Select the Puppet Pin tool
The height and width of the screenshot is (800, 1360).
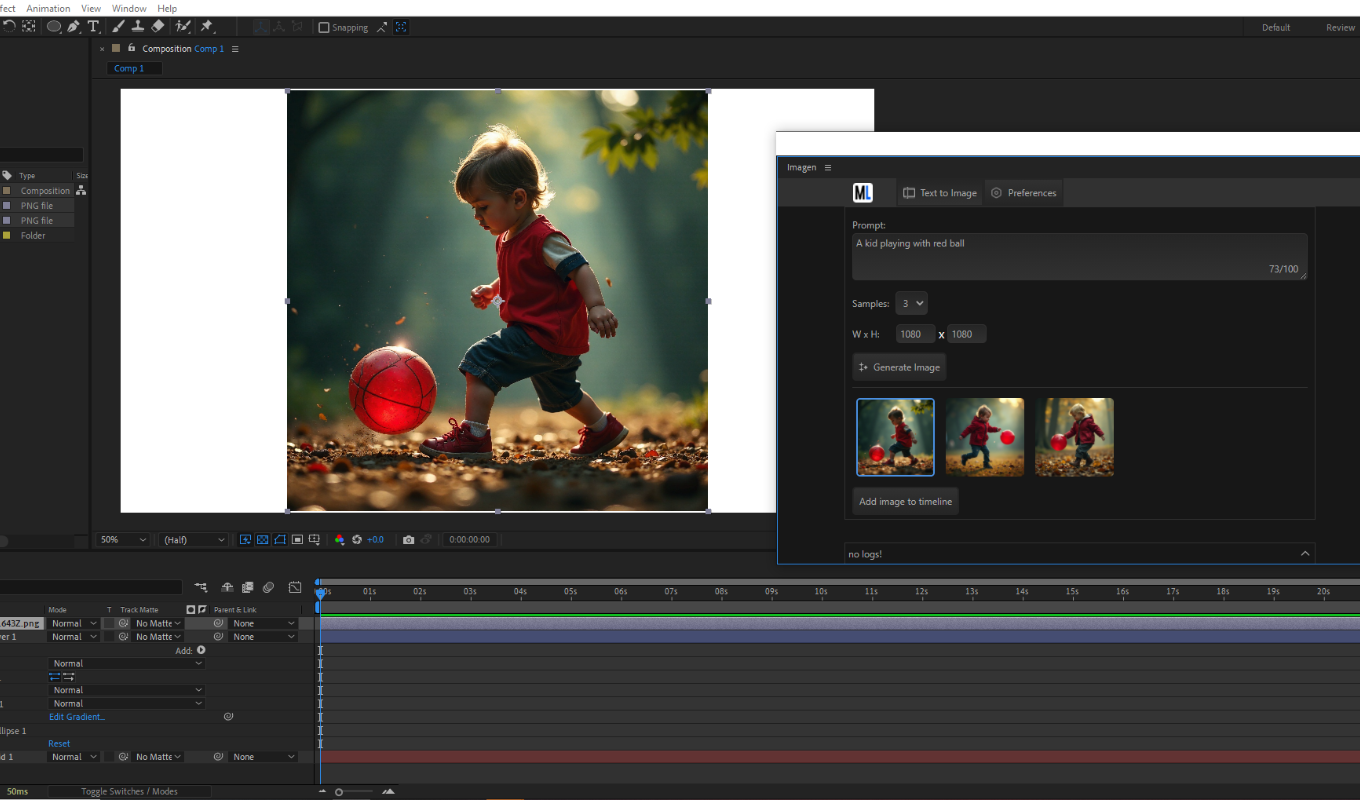207,27
